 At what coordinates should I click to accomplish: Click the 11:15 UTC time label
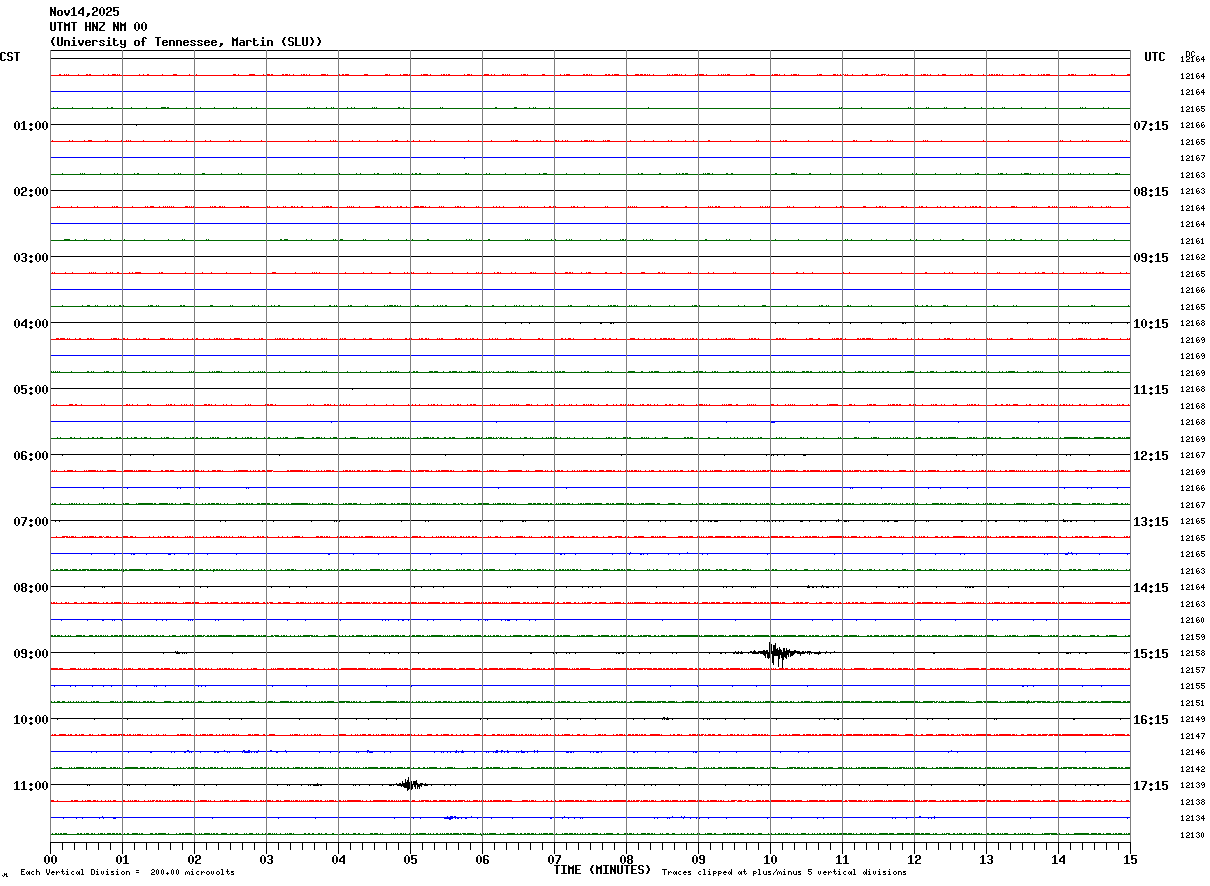click(1150, 389)
